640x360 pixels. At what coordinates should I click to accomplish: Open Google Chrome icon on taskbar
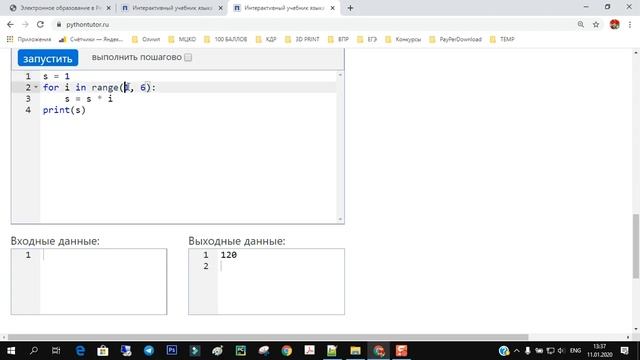287,351
